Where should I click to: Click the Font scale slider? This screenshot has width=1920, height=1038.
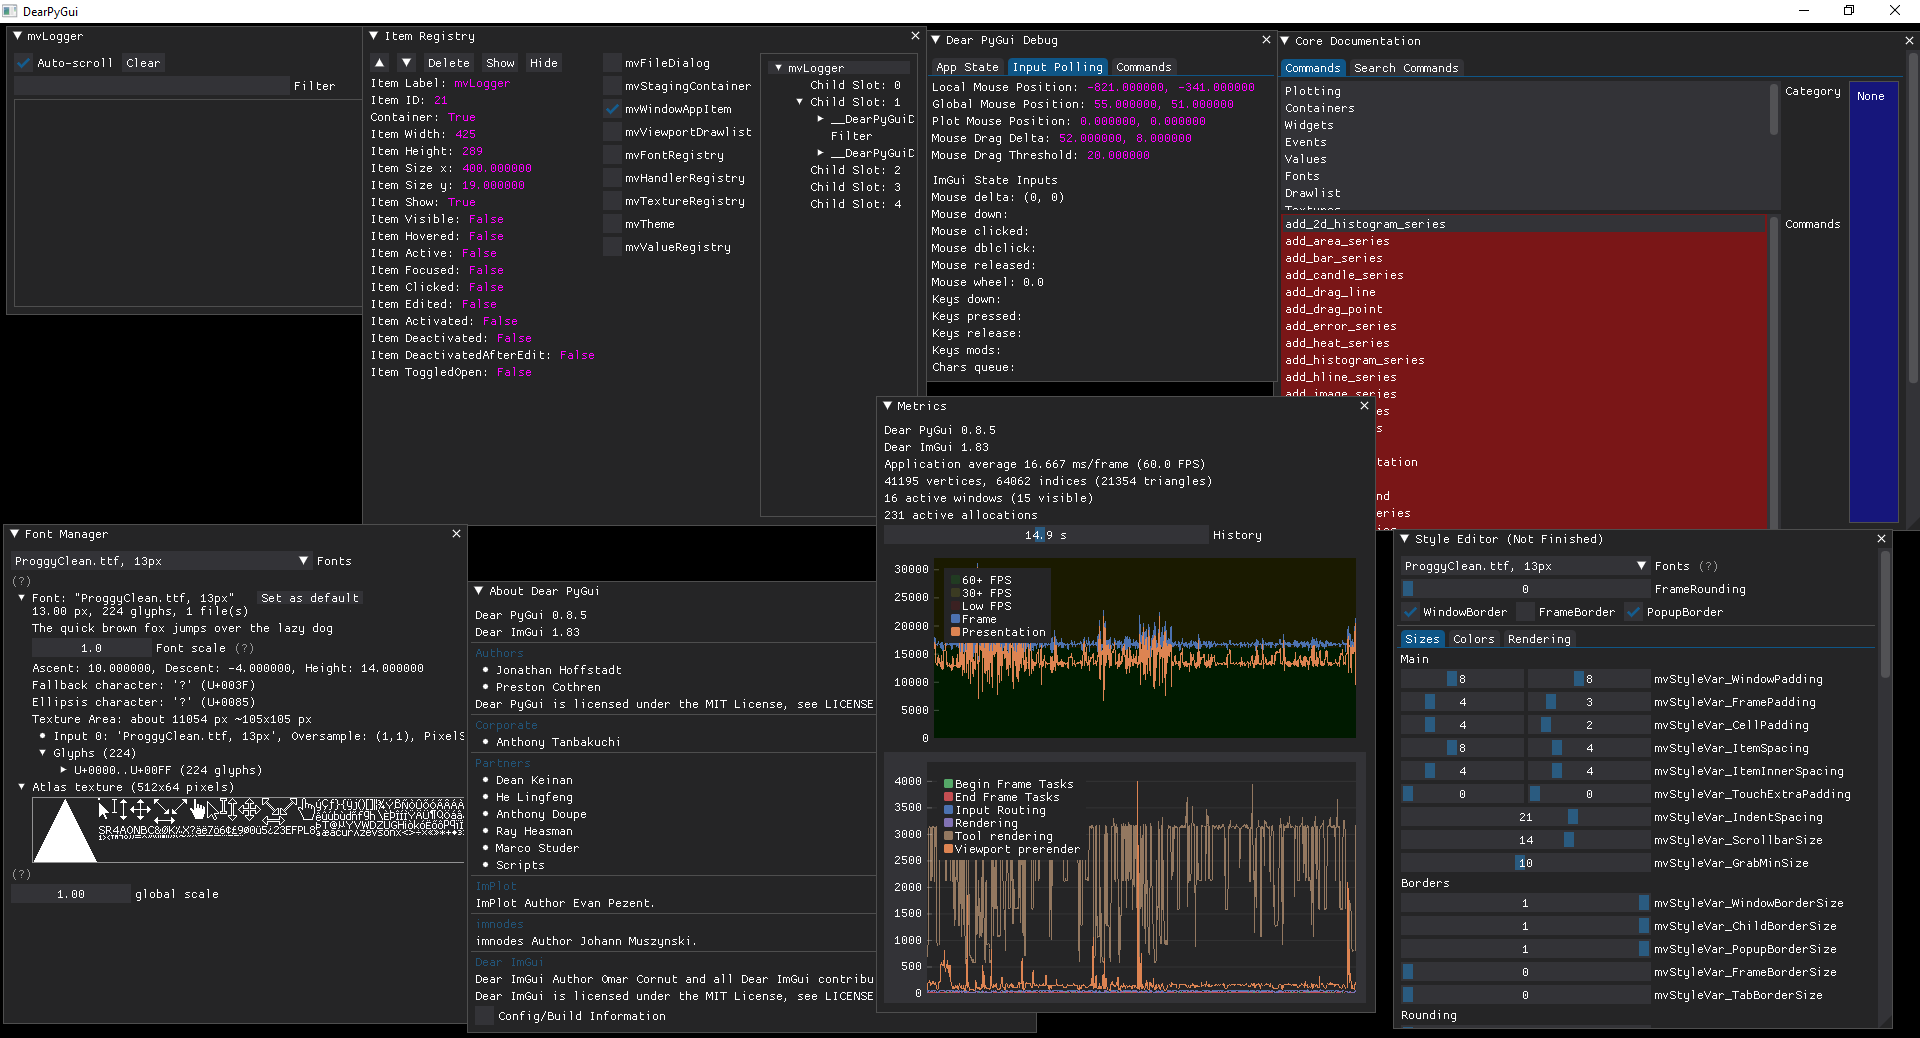point(91,648)
